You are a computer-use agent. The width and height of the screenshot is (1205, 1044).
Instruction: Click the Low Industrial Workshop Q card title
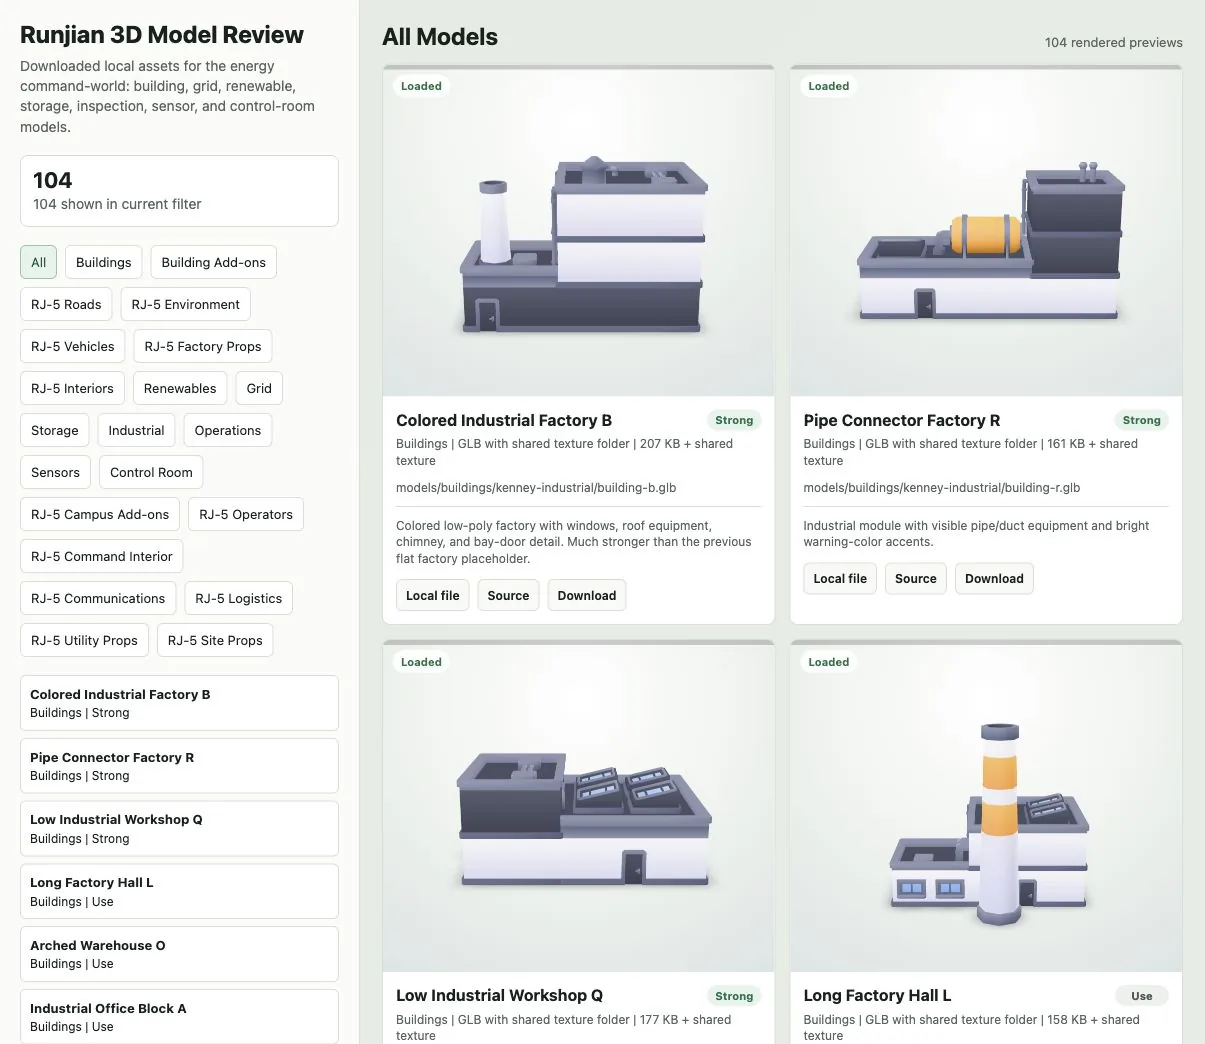coord(499,995)
